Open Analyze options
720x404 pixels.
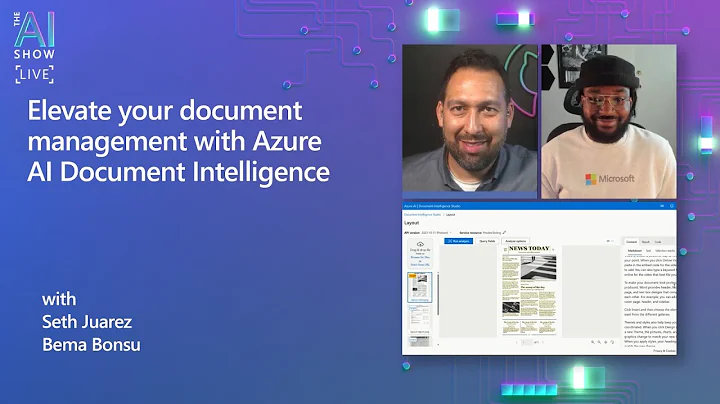click(516, 241)
